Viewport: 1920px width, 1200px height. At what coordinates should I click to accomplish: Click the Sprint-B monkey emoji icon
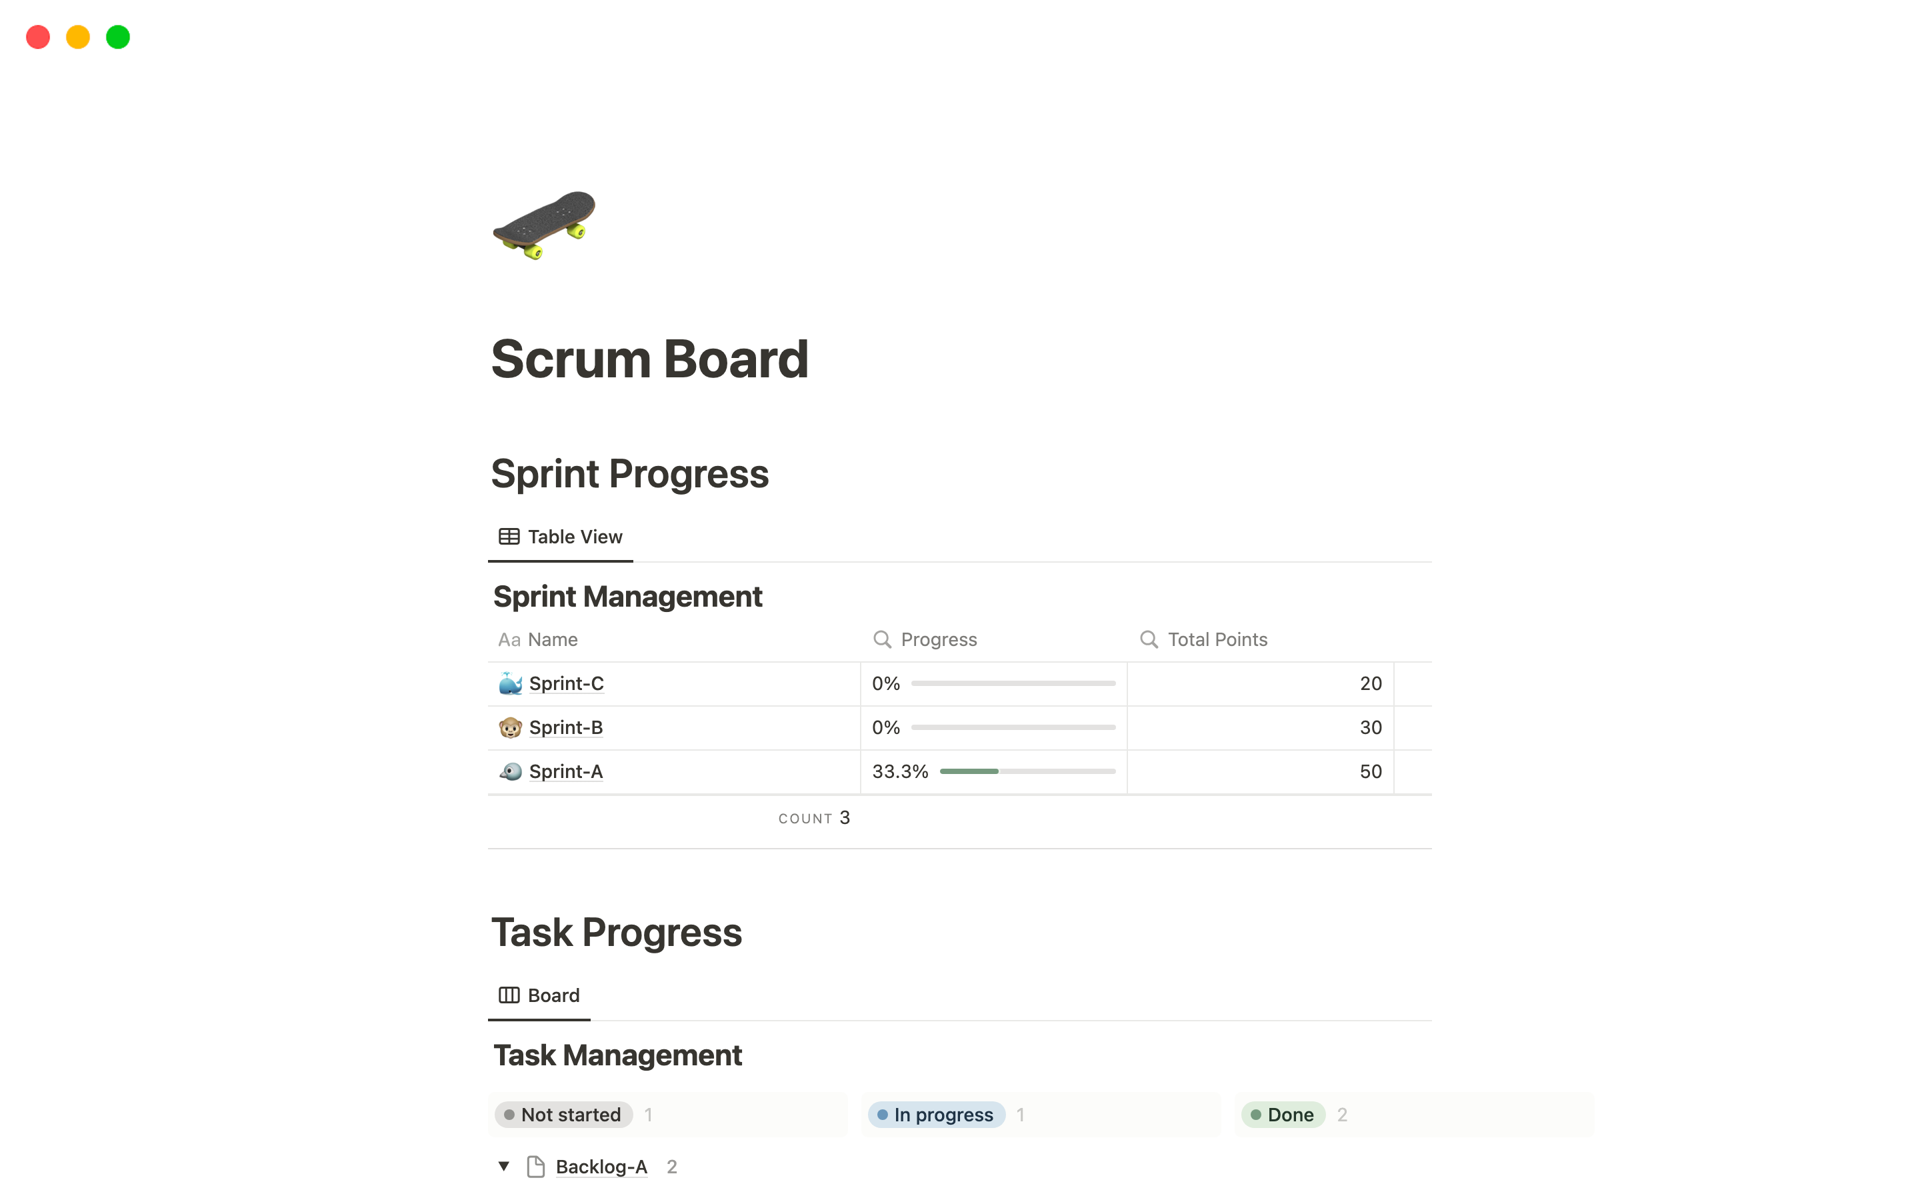click(x=510, y=728)
